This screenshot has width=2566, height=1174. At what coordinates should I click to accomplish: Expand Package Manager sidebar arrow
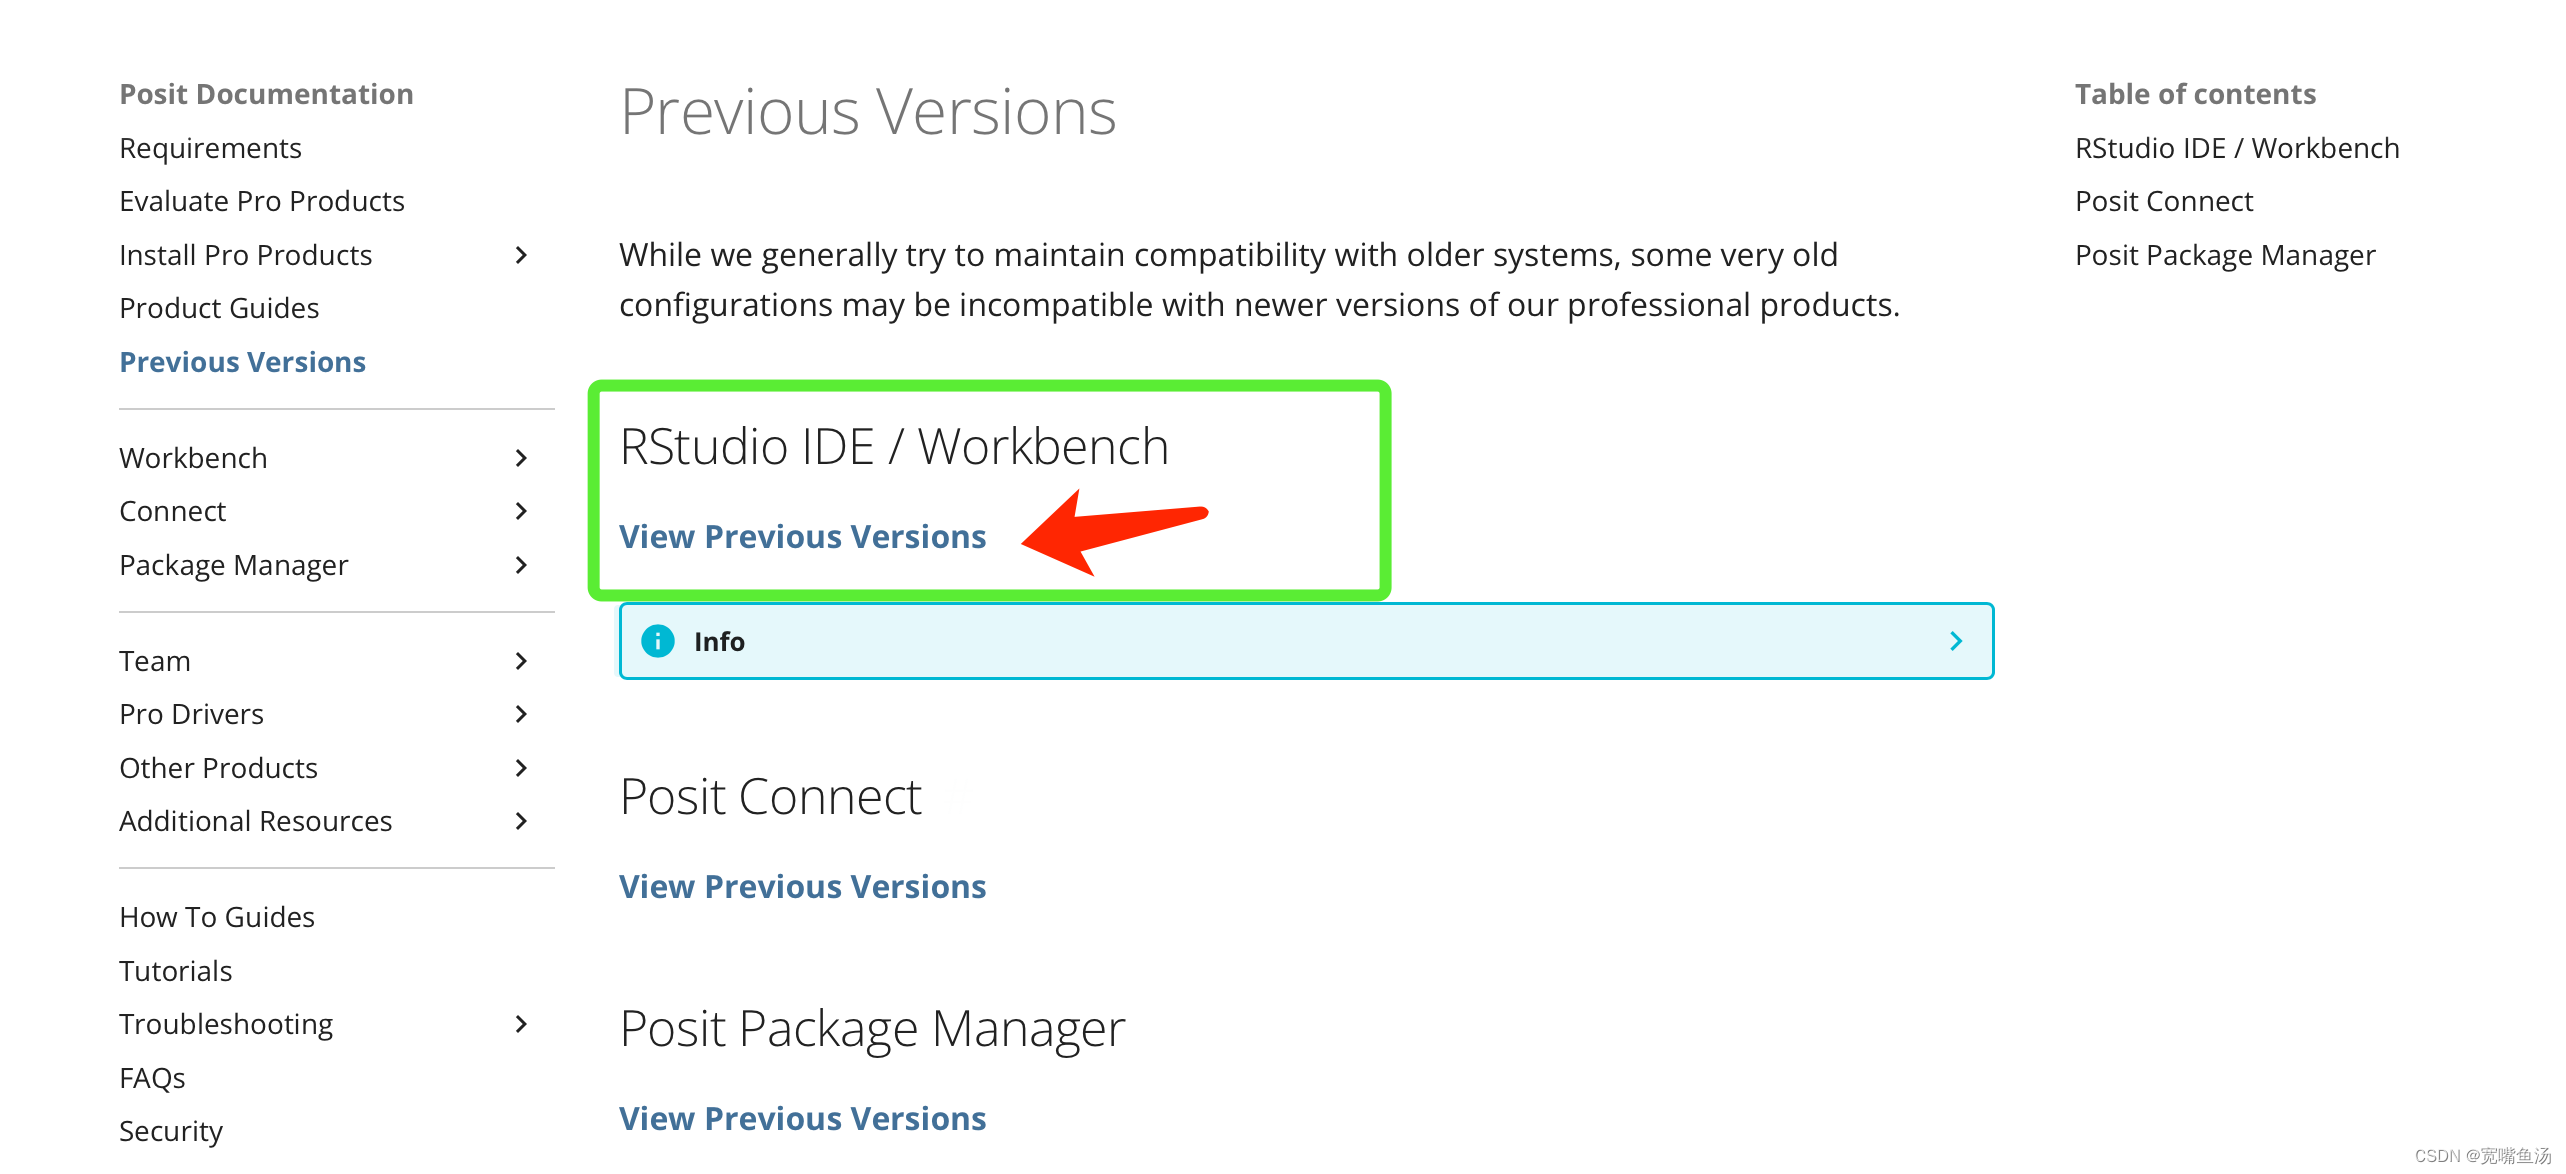click(x=521, y=565)
